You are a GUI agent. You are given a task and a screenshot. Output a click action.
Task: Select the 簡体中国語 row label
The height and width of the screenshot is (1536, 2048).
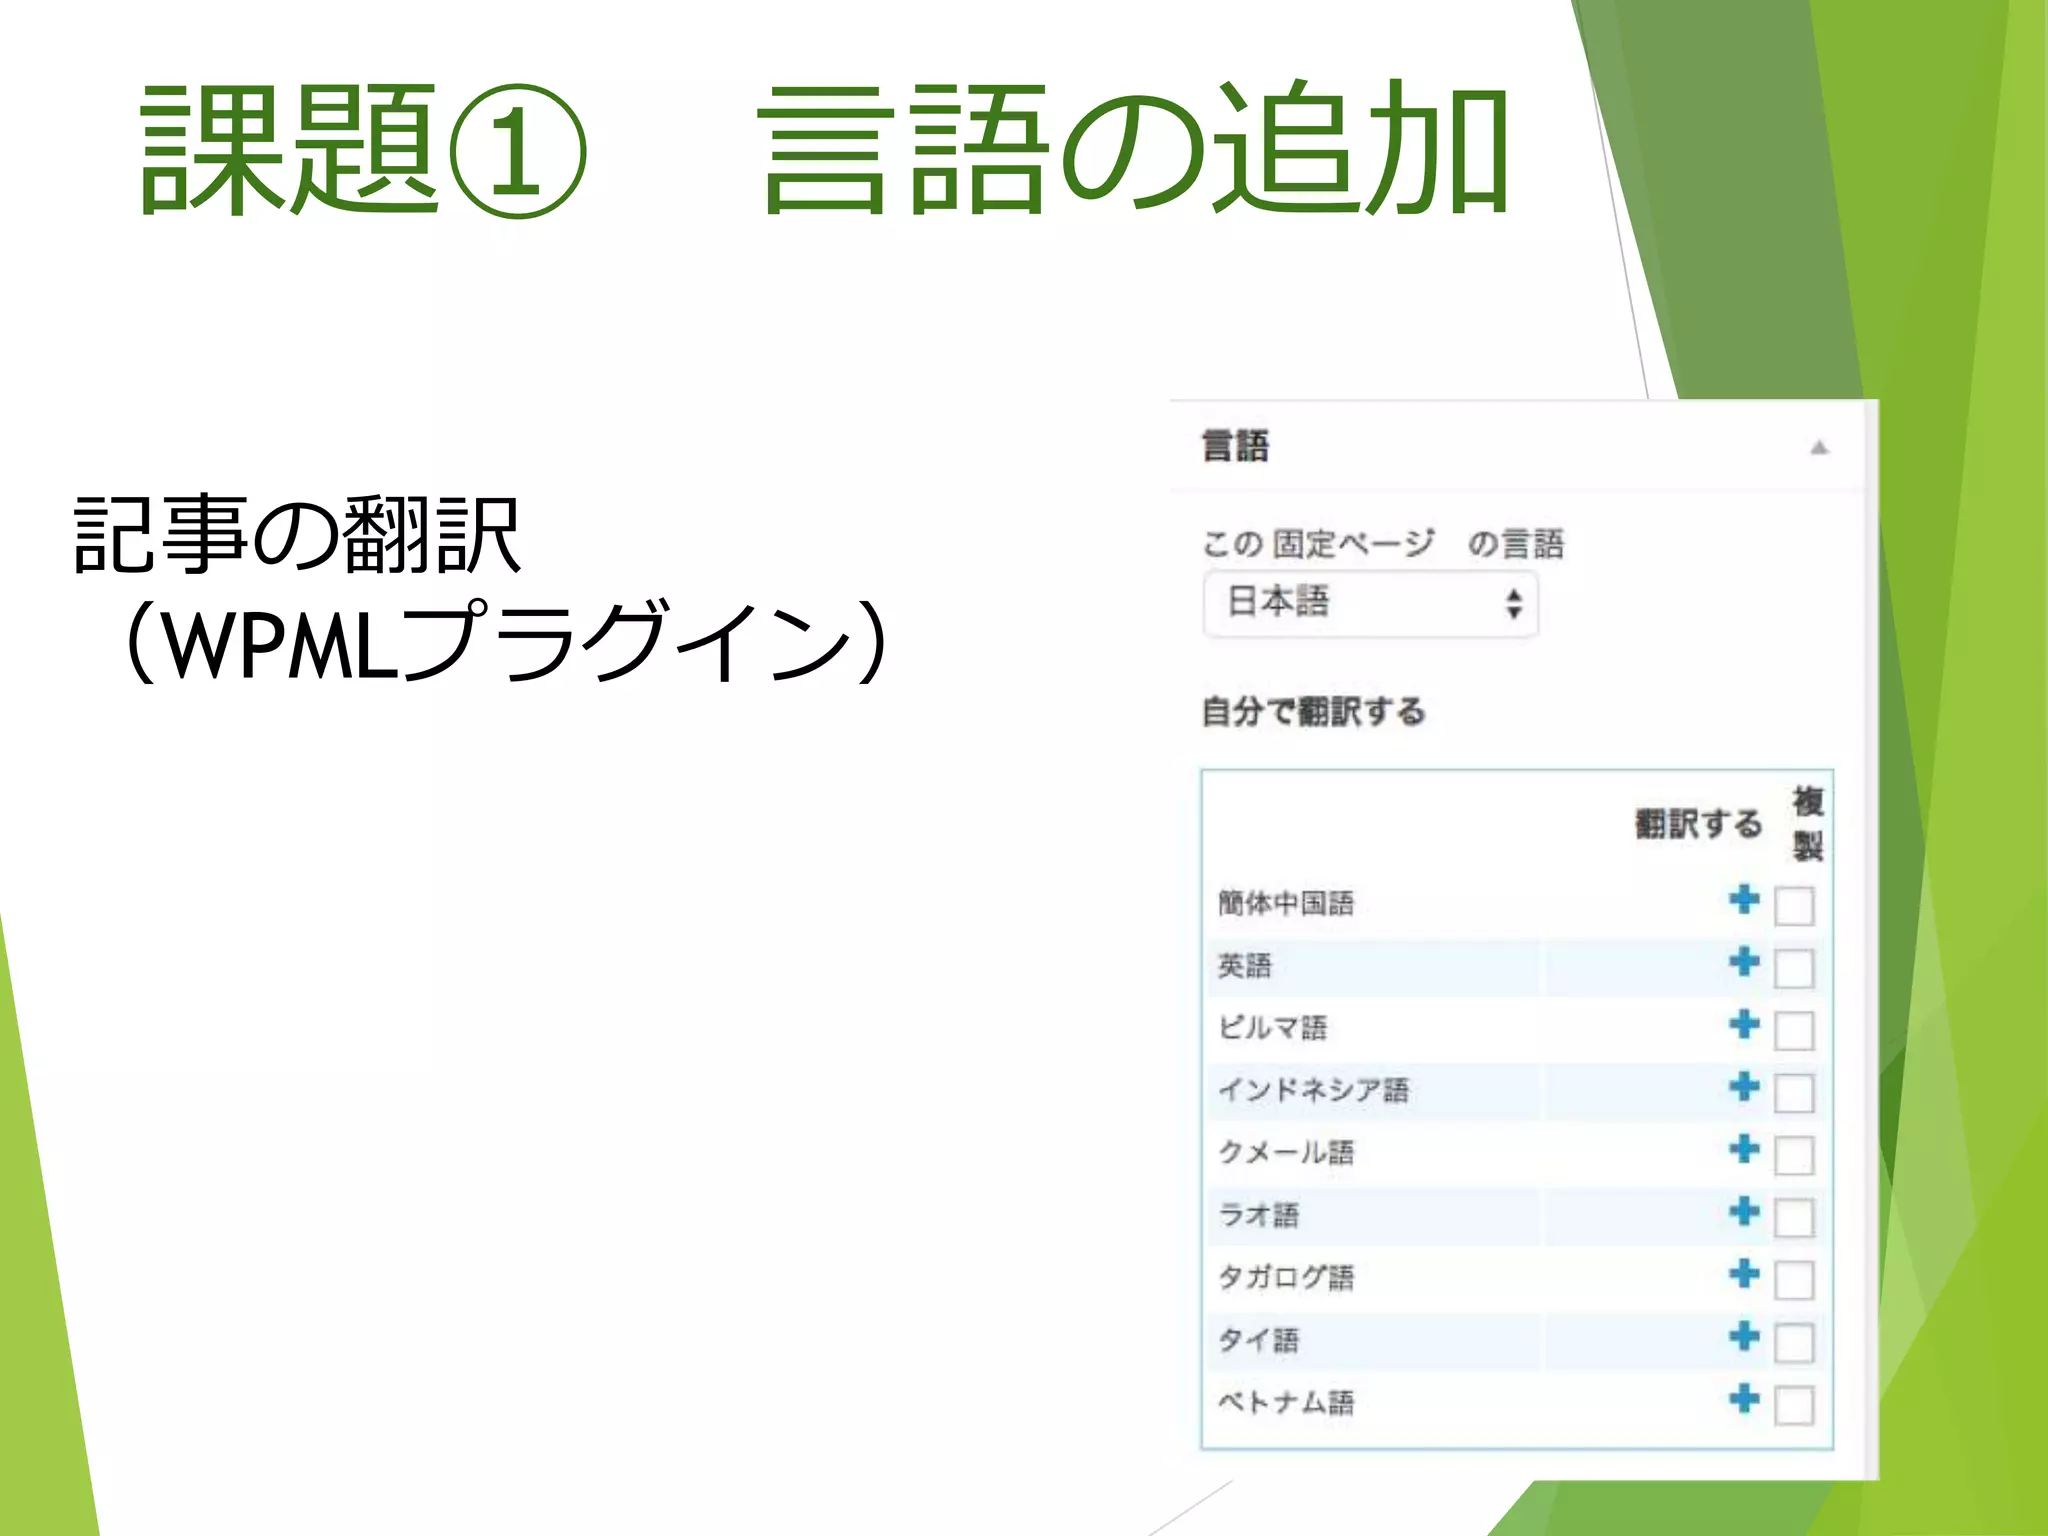pyautogui.click(x=1286, y=903)
